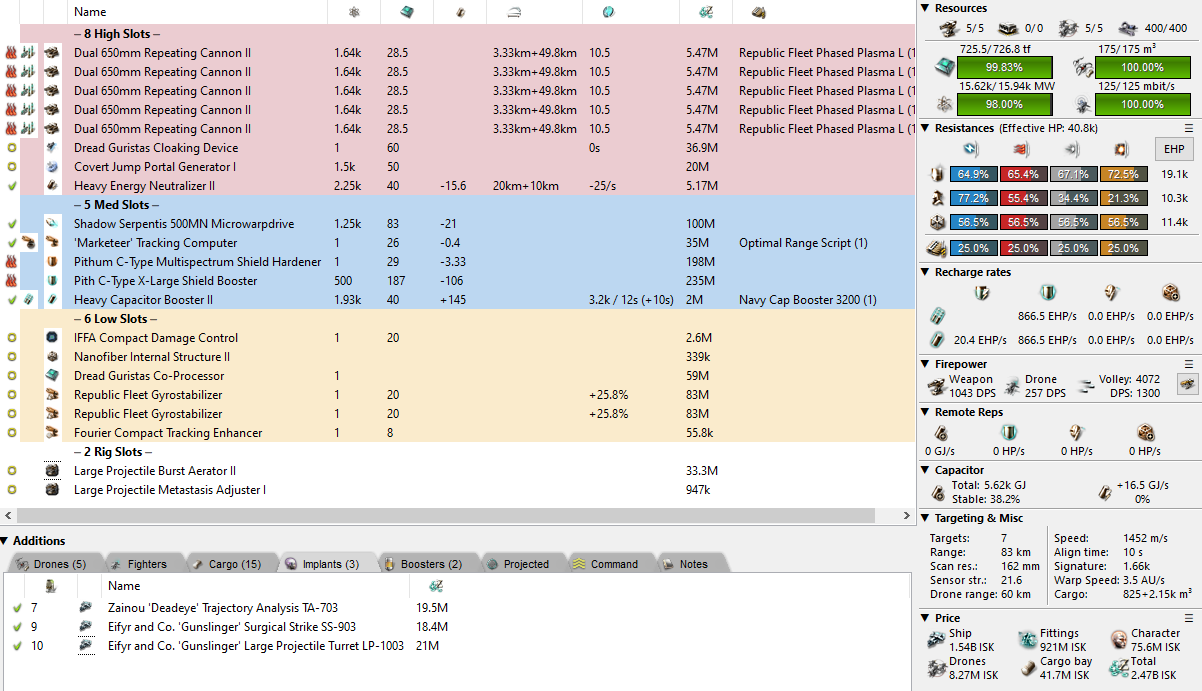Click the Shadow Serpentis 500MN Microwarpdrive icon
Screen dimensions: 1202x691
click(x=52, y=224)
